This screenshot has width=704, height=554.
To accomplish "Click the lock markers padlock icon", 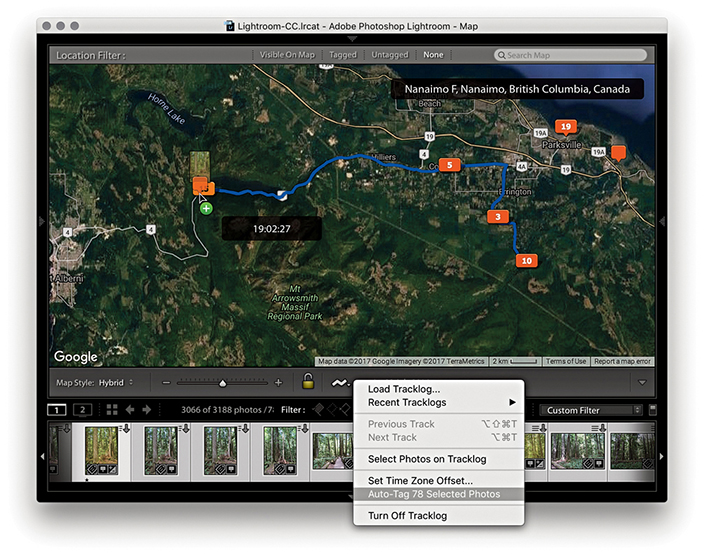I will coord(309,382).
